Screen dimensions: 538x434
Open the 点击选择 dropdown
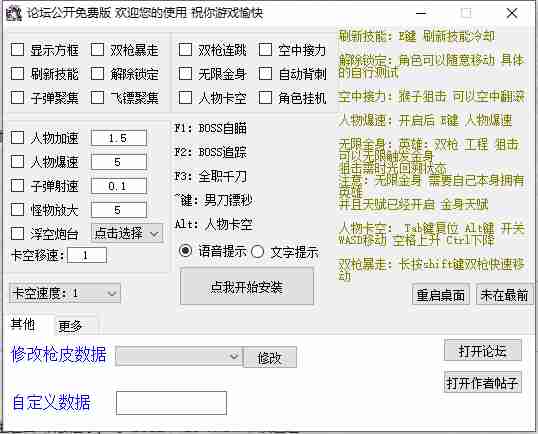(127, 234)
